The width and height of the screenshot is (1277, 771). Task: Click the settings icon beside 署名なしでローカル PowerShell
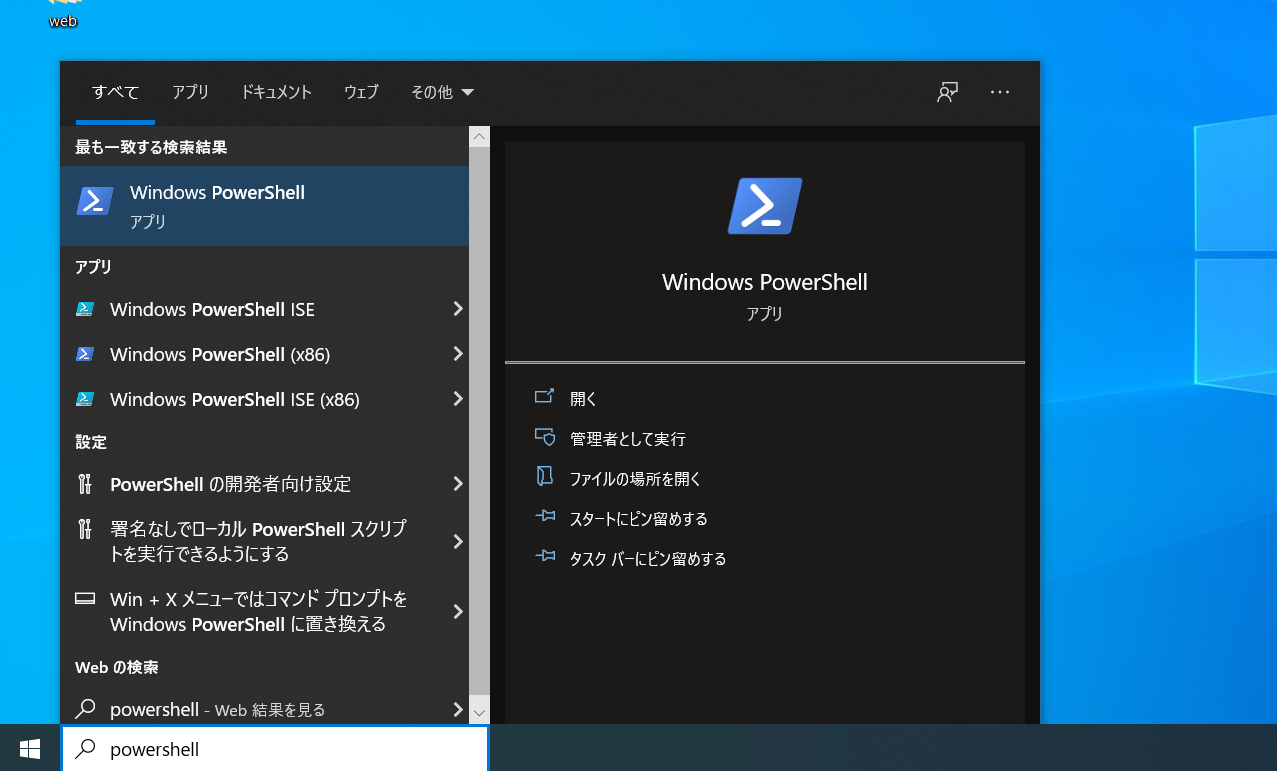(85, 529)
